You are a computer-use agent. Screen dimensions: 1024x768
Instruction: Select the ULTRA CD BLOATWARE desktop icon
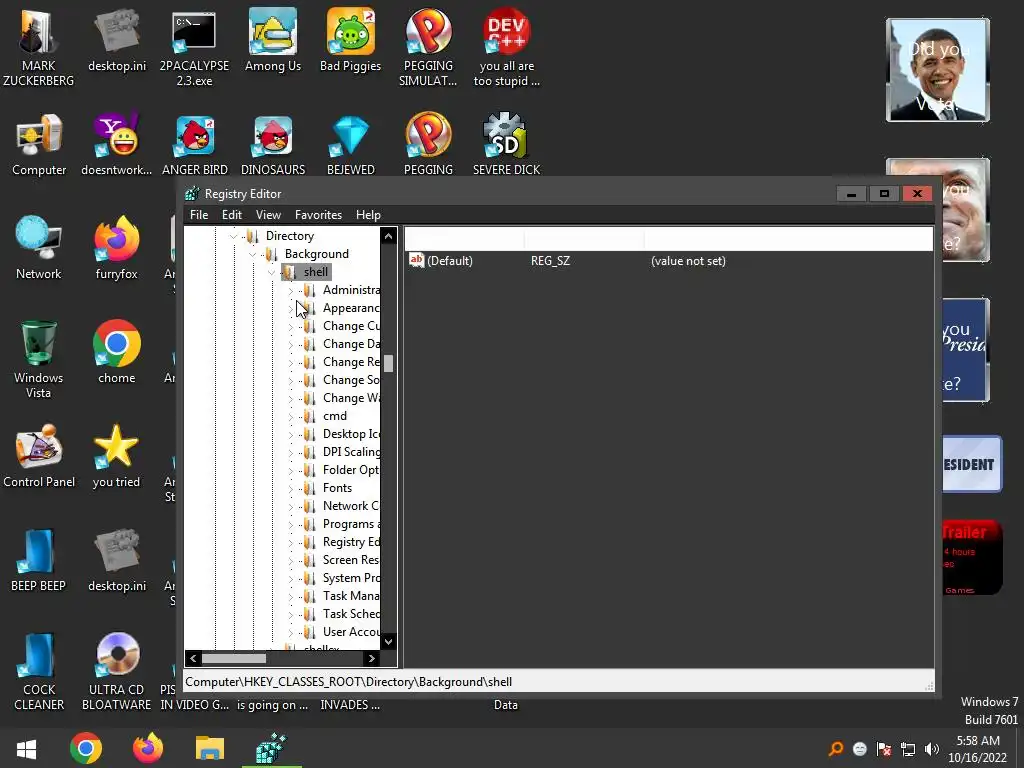pos(116,671)
